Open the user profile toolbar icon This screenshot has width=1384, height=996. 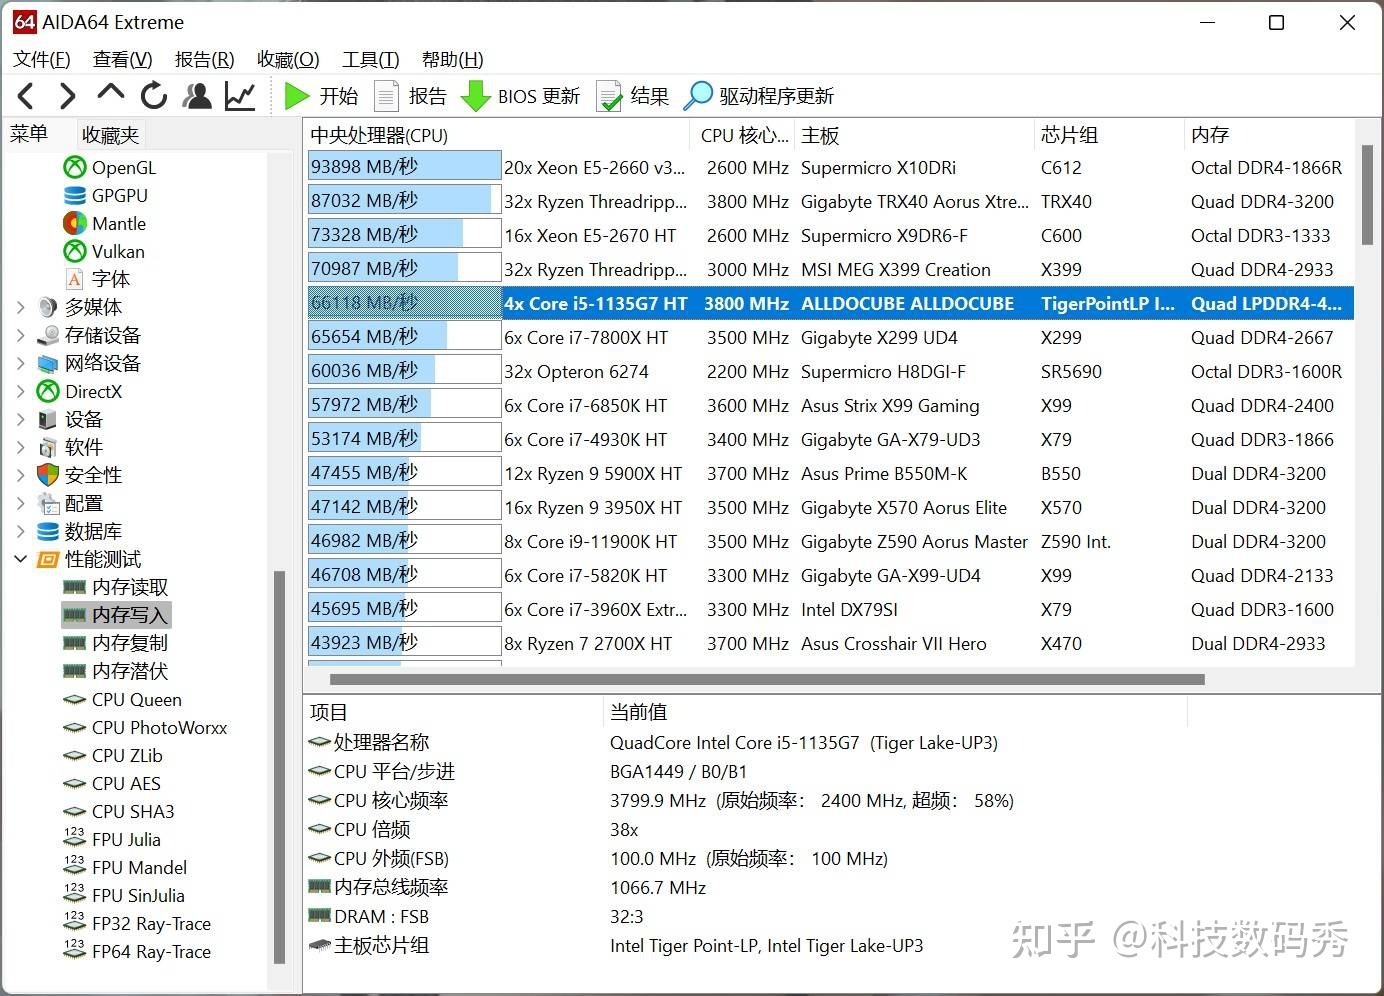197,96
